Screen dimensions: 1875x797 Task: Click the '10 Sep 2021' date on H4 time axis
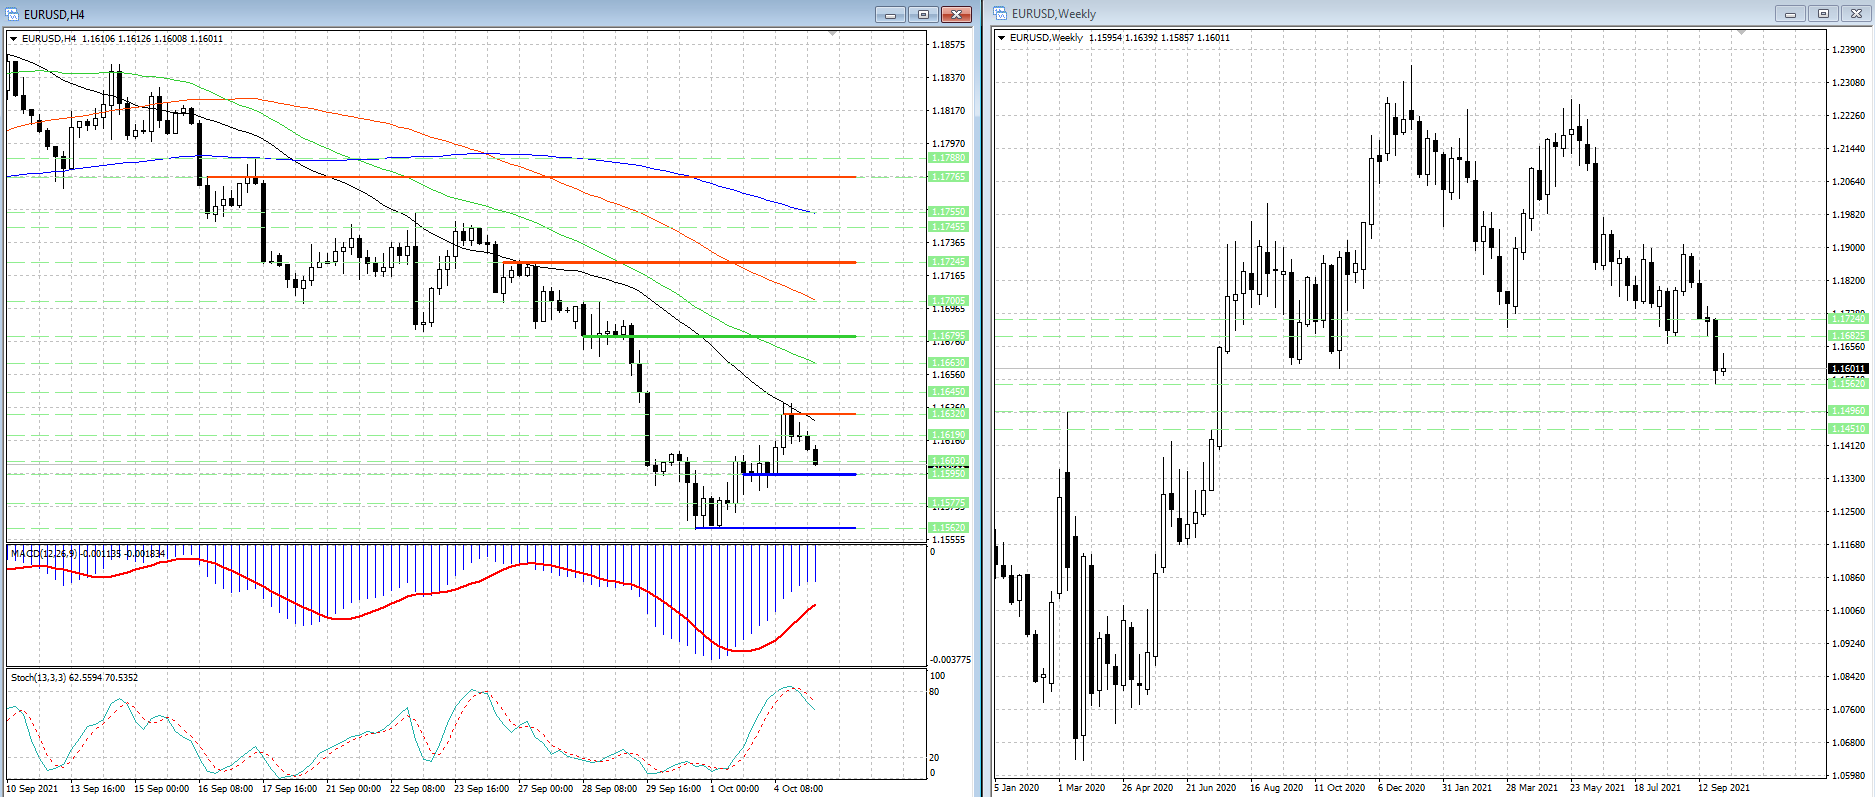click(x=33, y=789)
